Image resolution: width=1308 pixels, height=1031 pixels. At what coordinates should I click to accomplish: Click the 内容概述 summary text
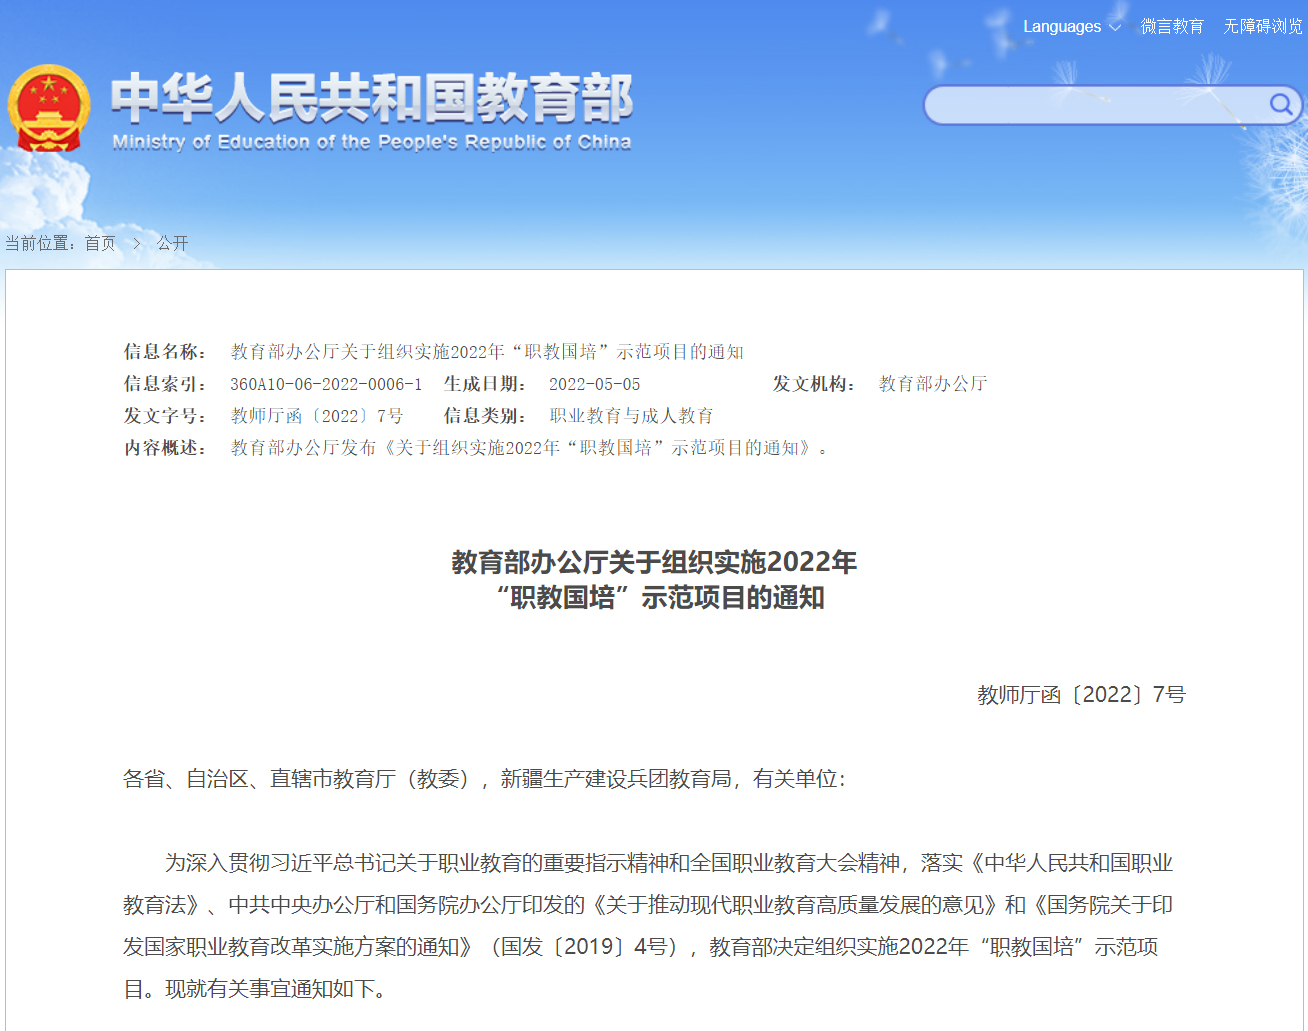tap(529, 448)
